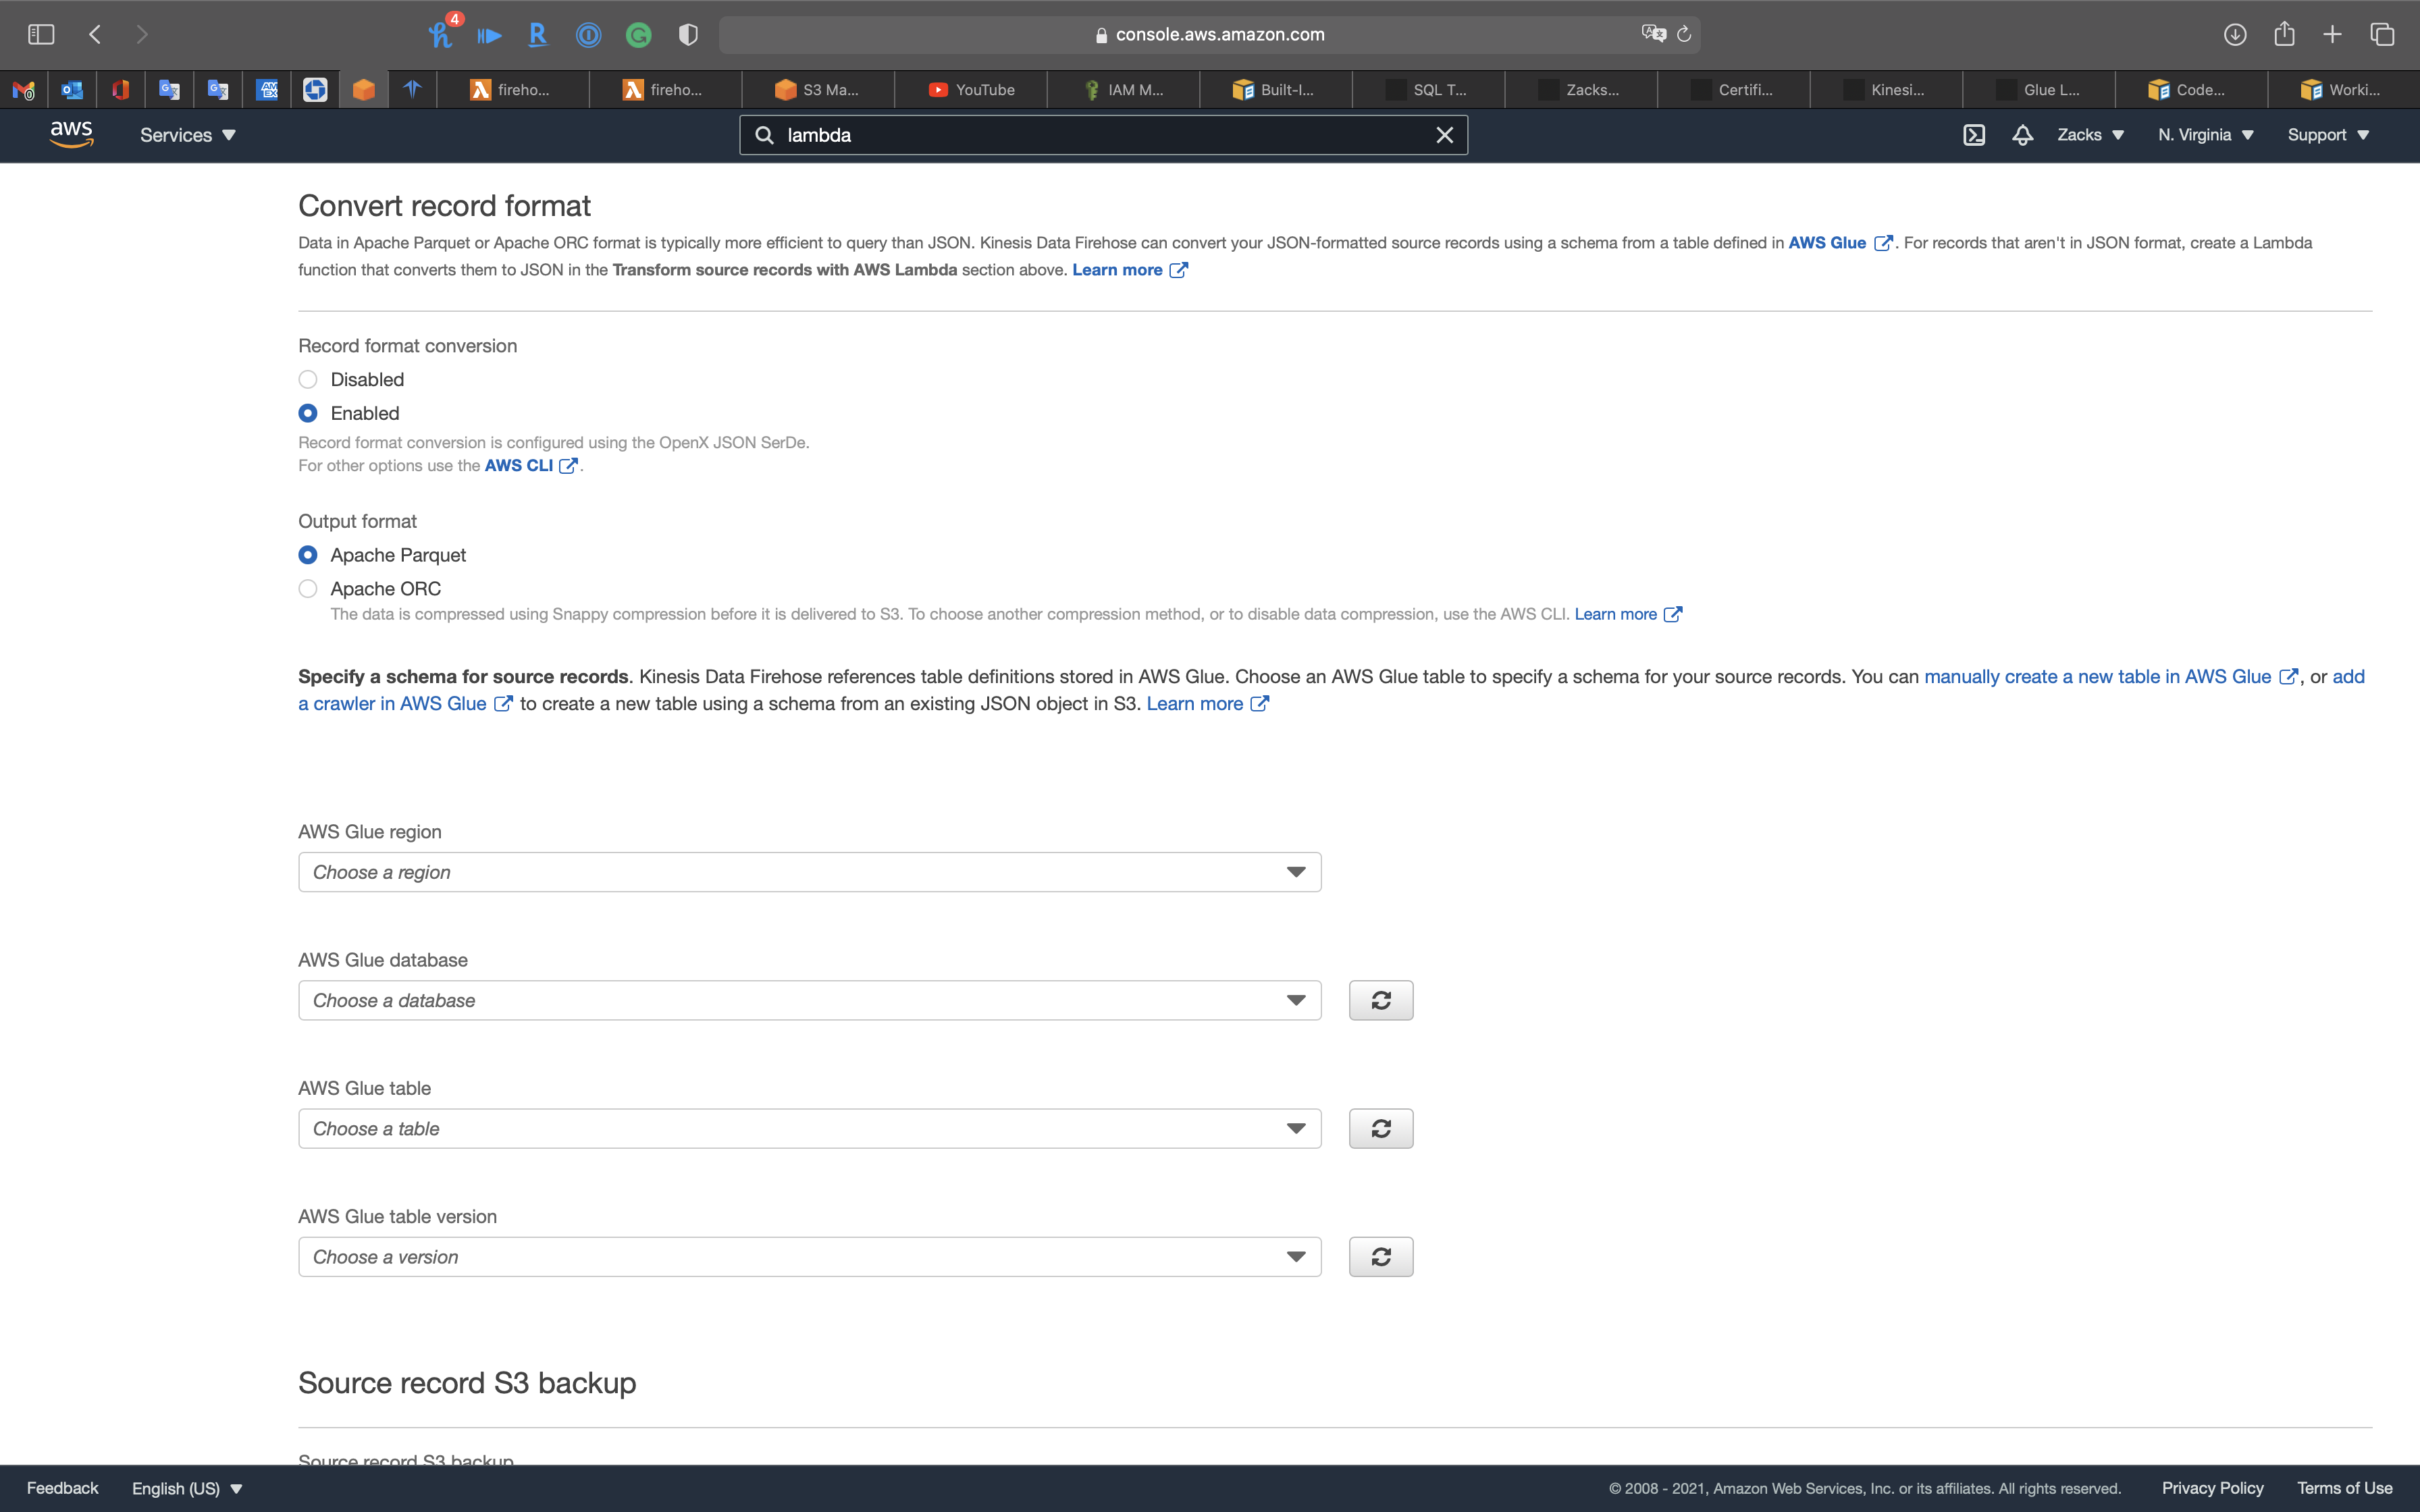Open AWS CloudShell icon in header
This screenshot has height=1512, width=2420.
1973,135
